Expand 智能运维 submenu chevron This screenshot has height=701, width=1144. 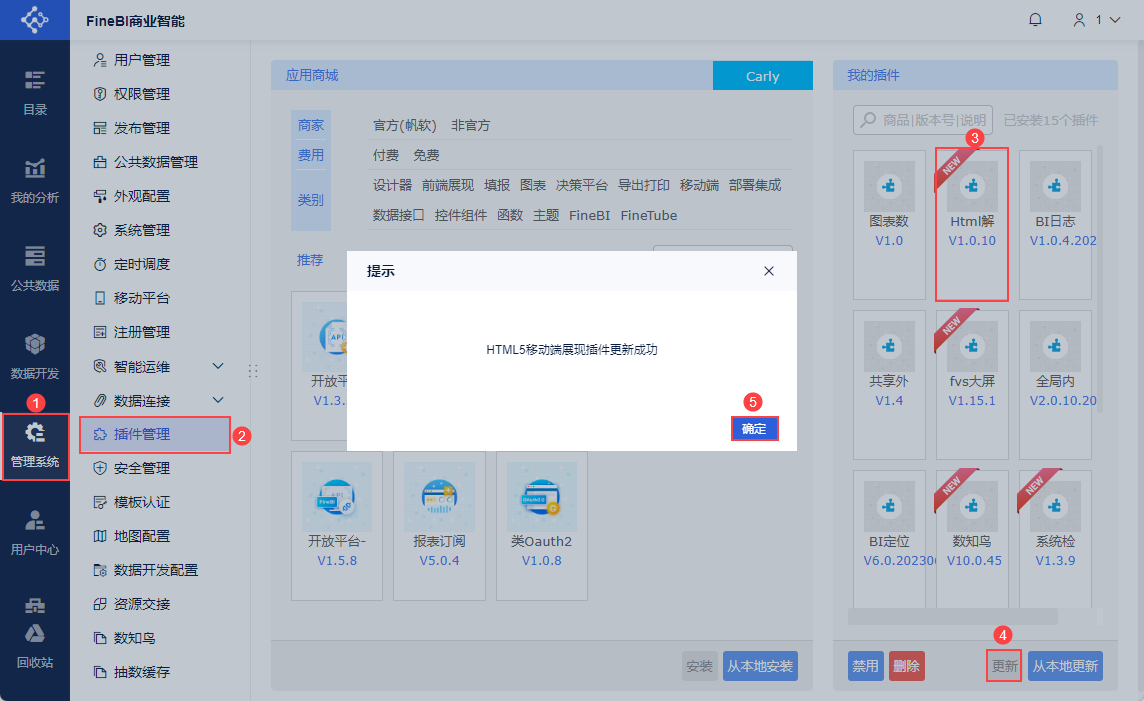217,366
